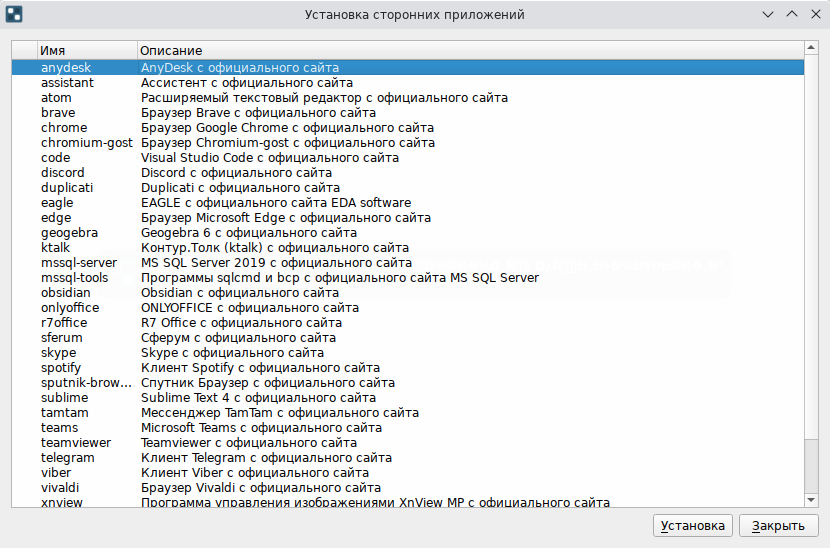Pick the obsidian row
The height and width of the screenshot is (548, 830).
click(x=408, y=292)
